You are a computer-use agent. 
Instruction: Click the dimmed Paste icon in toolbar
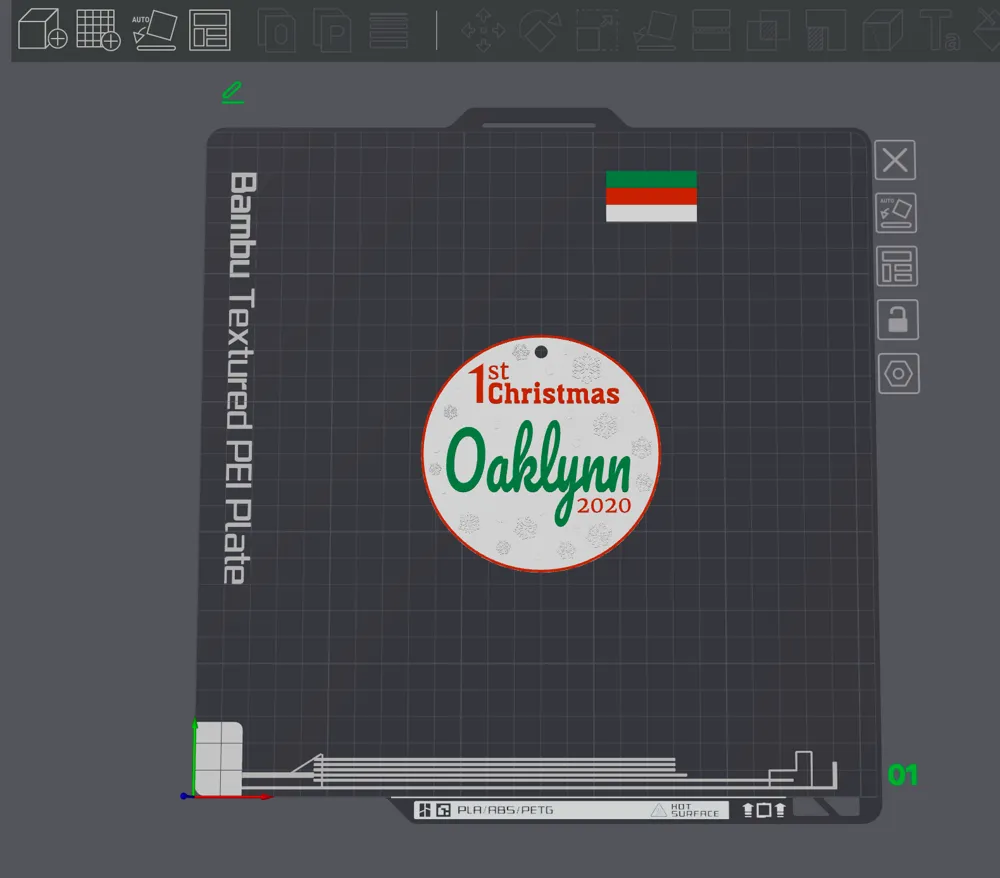point(332,30)
